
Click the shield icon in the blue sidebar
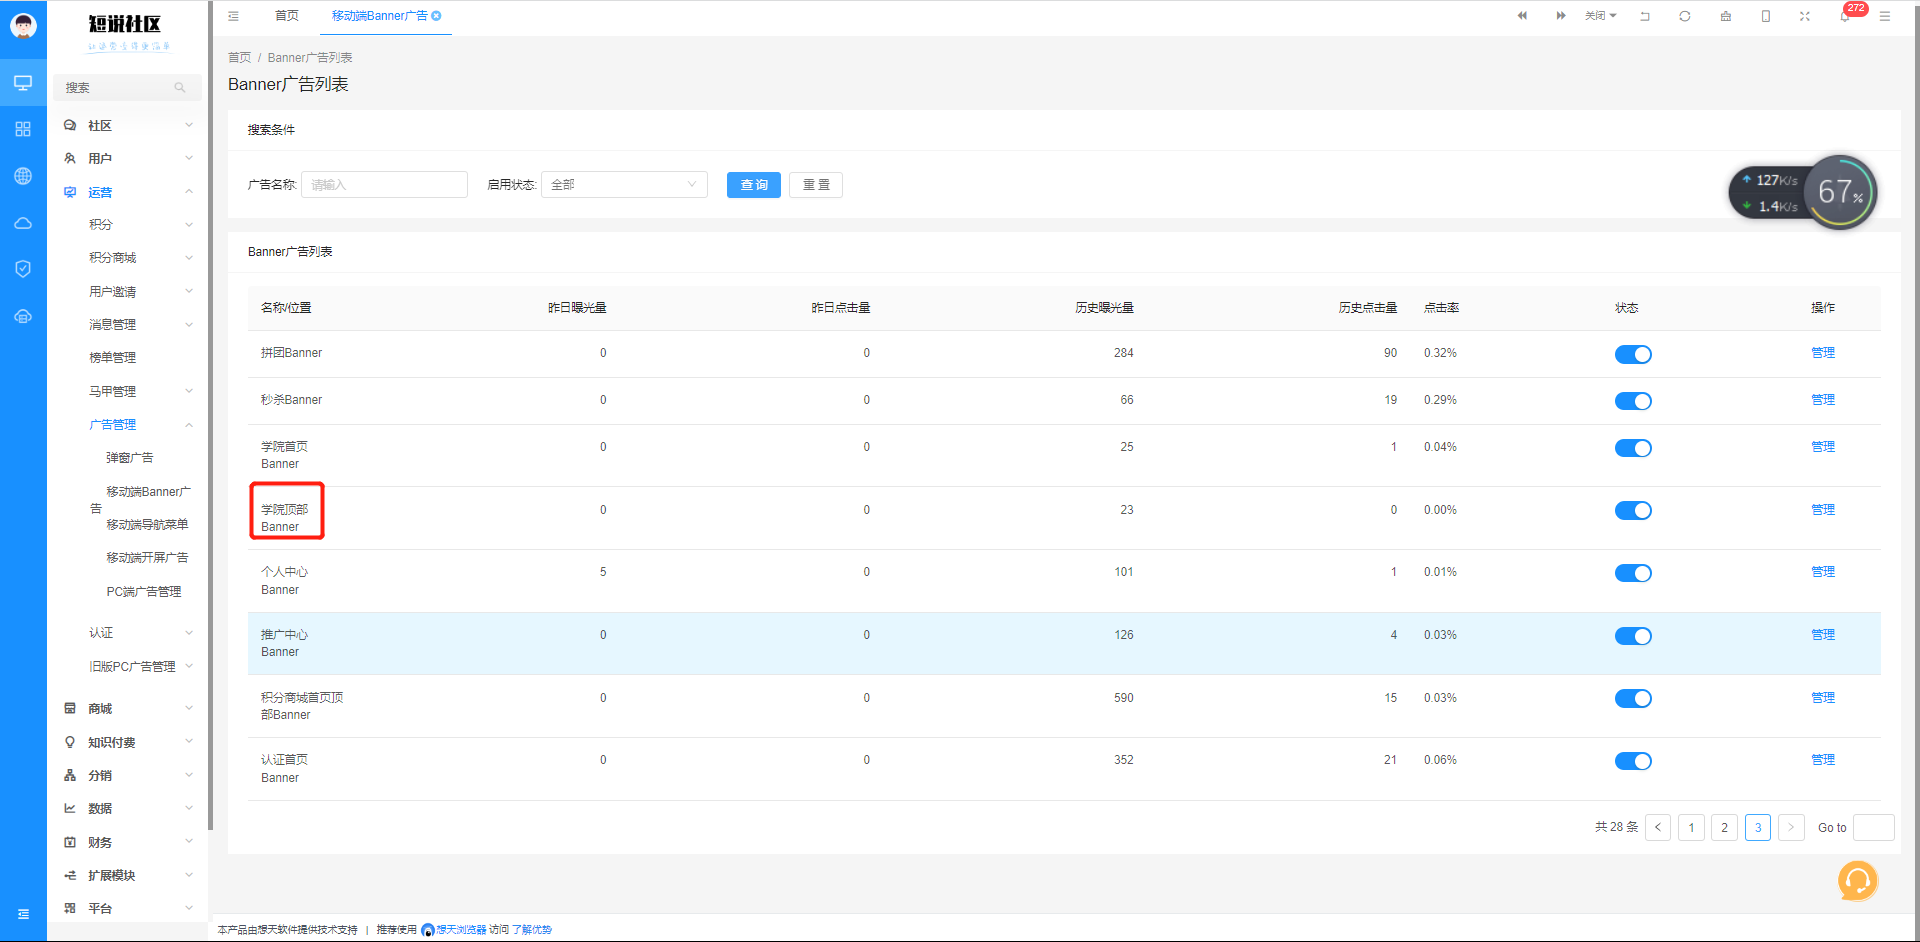[23, 269]
